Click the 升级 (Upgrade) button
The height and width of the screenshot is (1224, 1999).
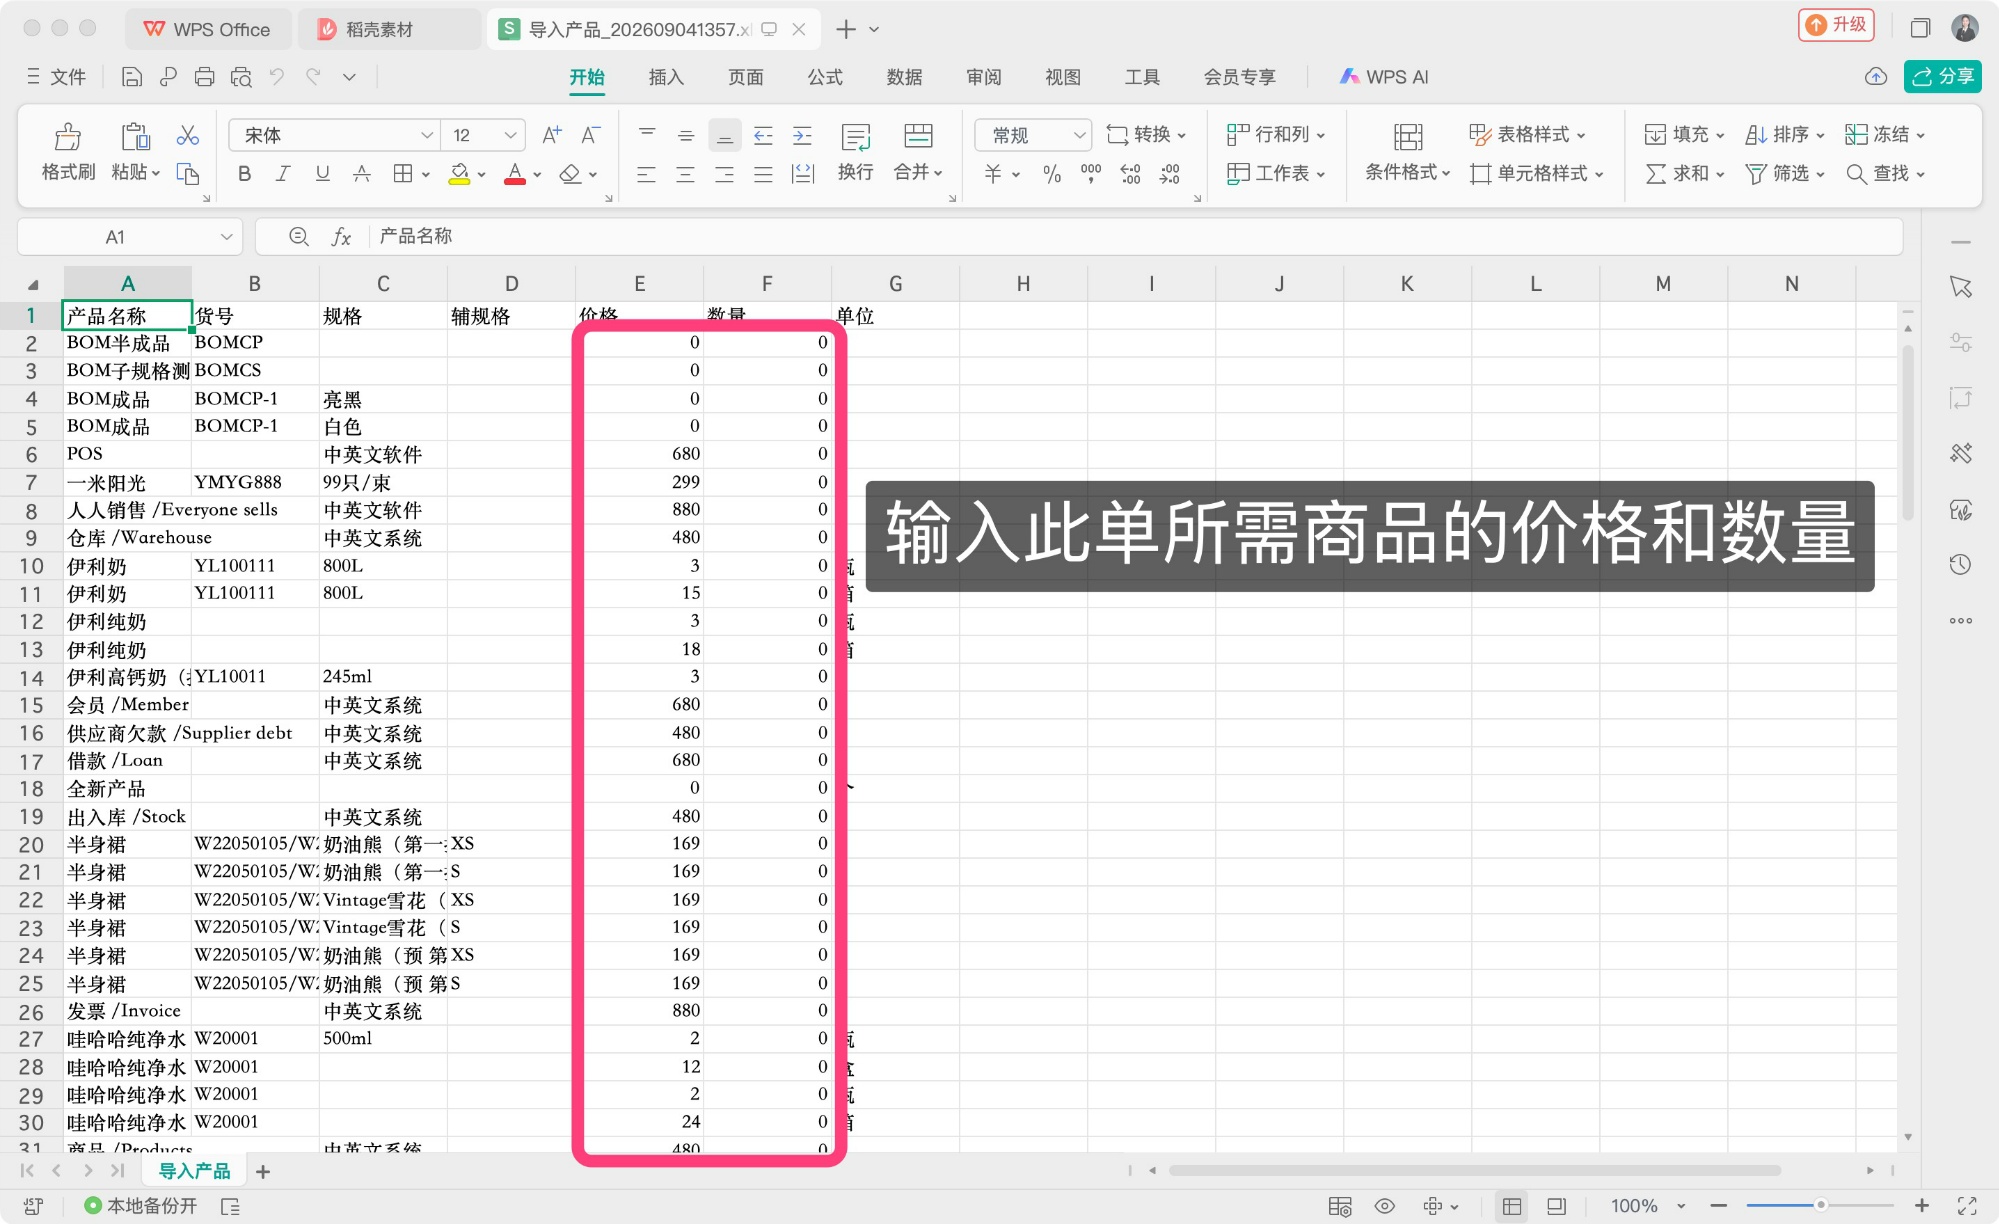click(1837, 25)
